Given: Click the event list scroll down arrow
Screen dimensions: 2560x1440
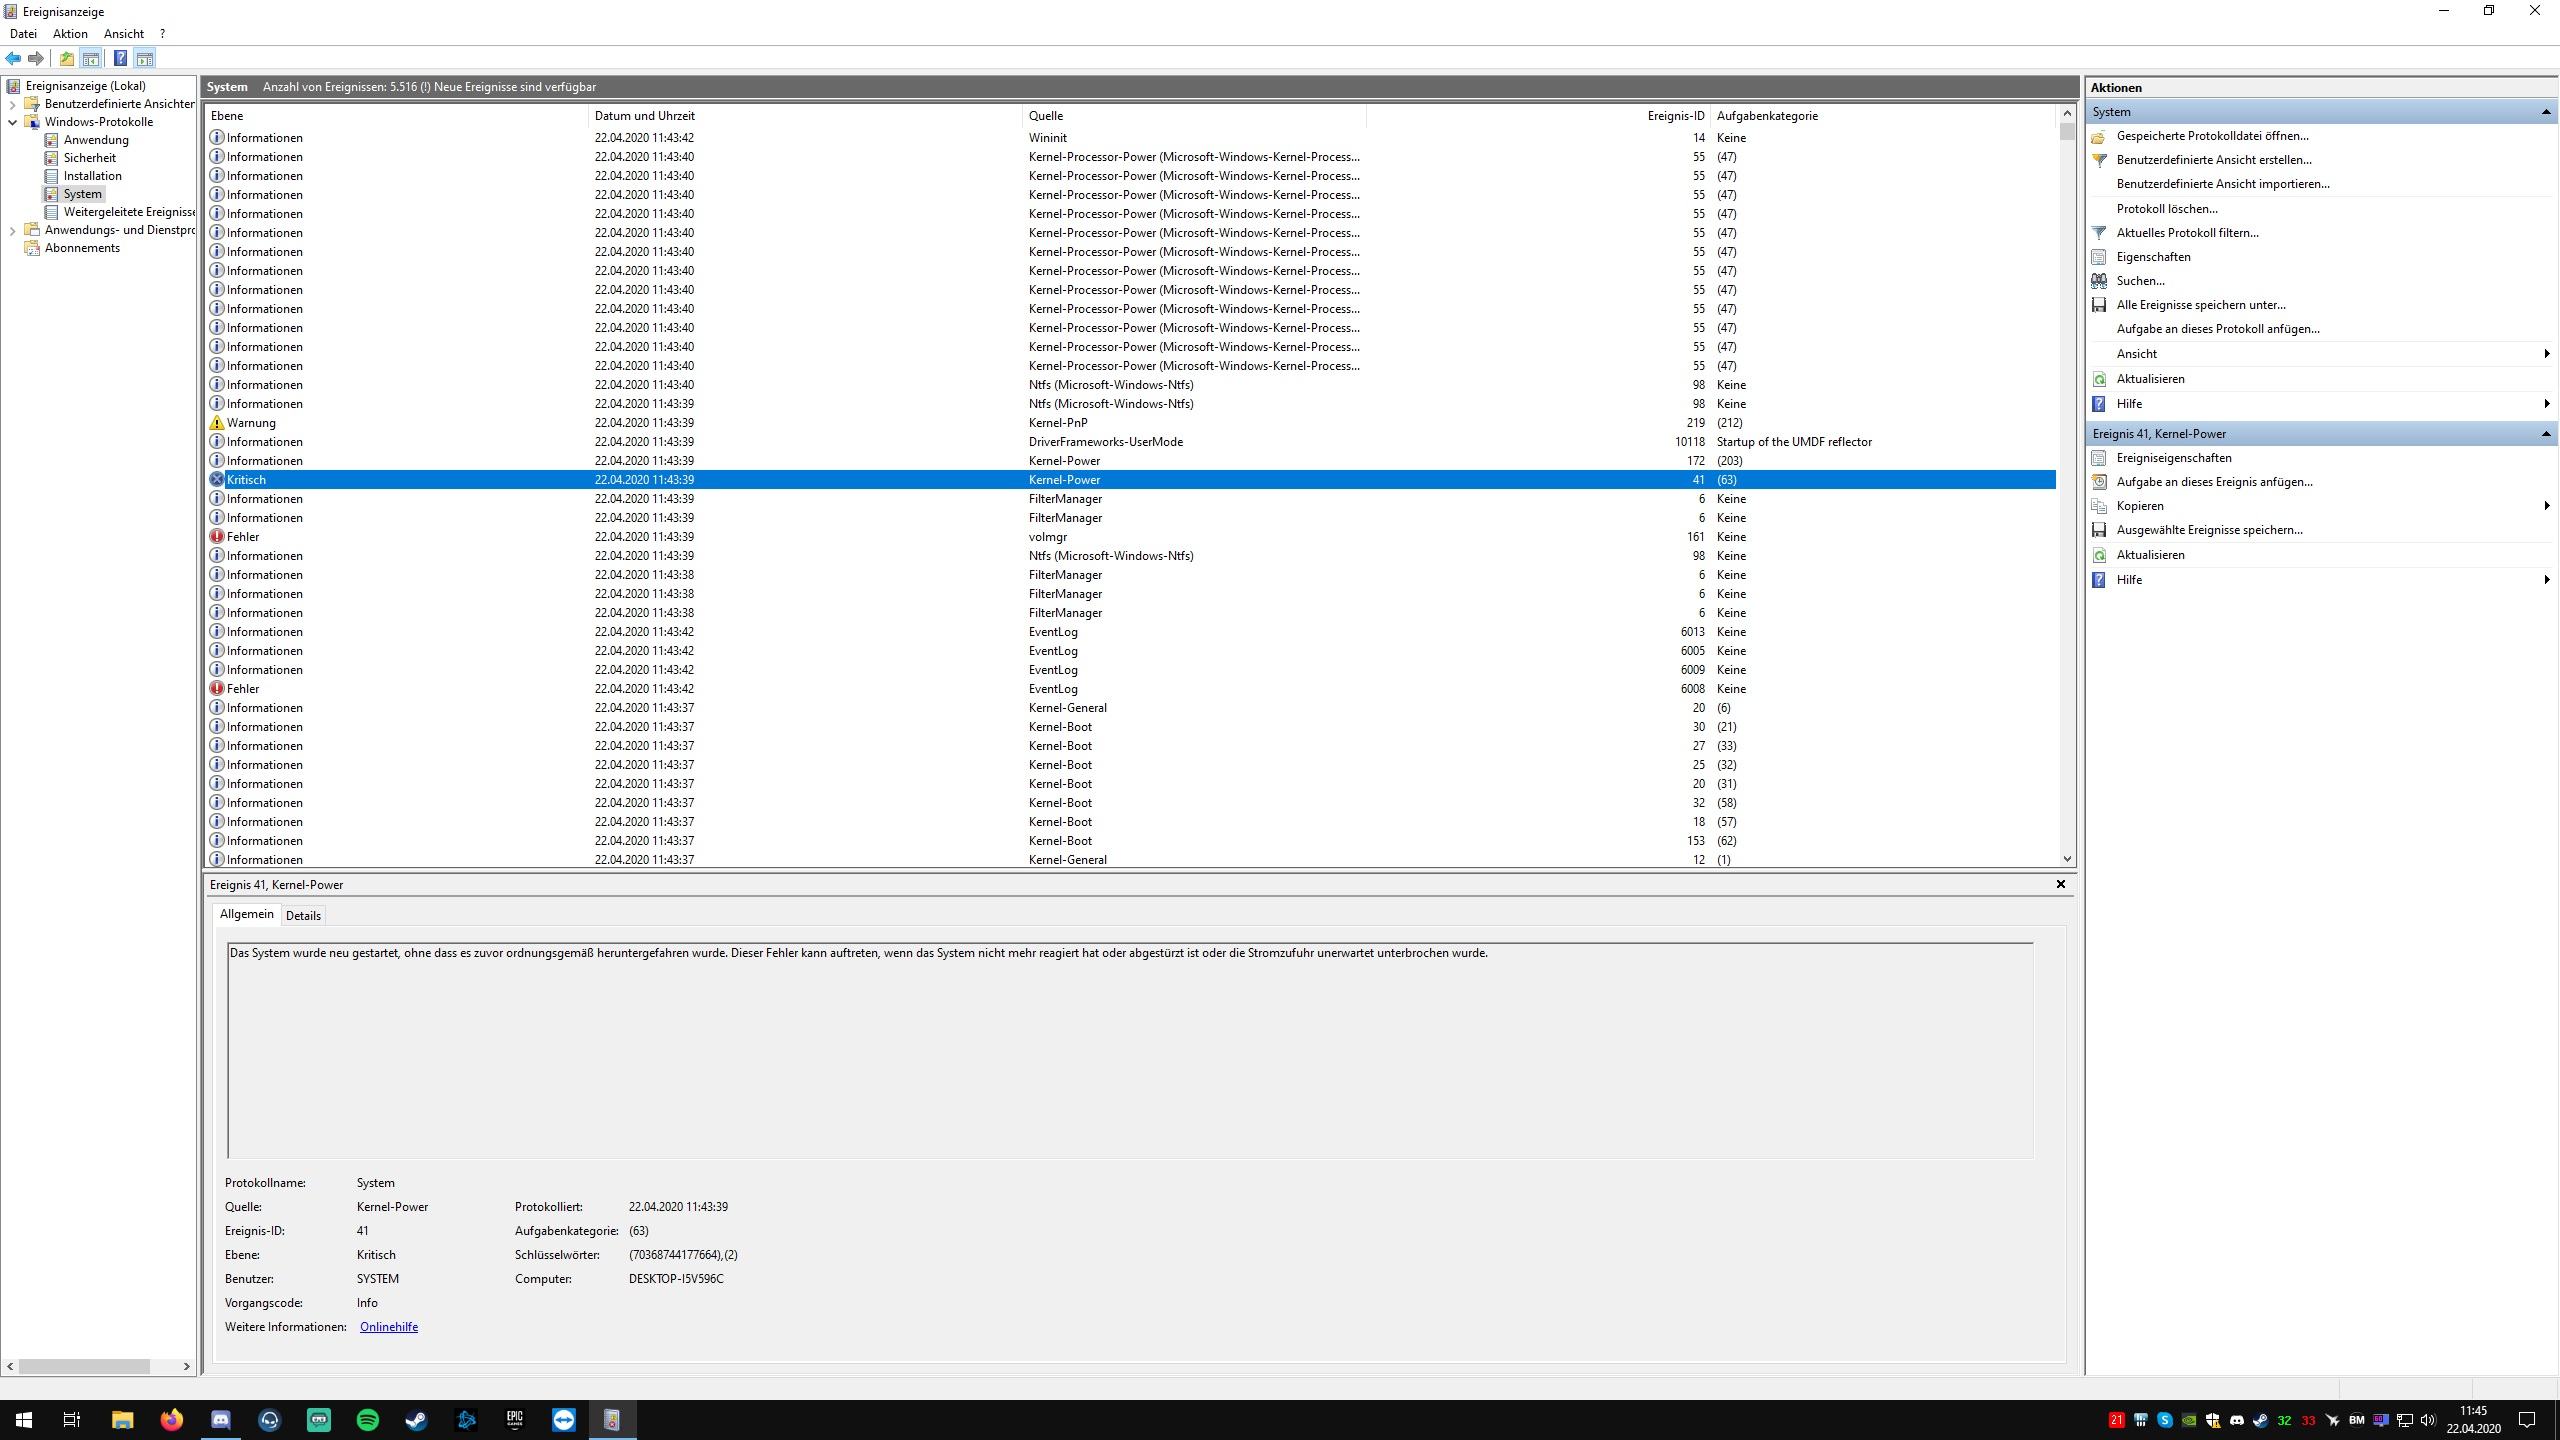Looking at the screenshot, I should [2066, 859].
